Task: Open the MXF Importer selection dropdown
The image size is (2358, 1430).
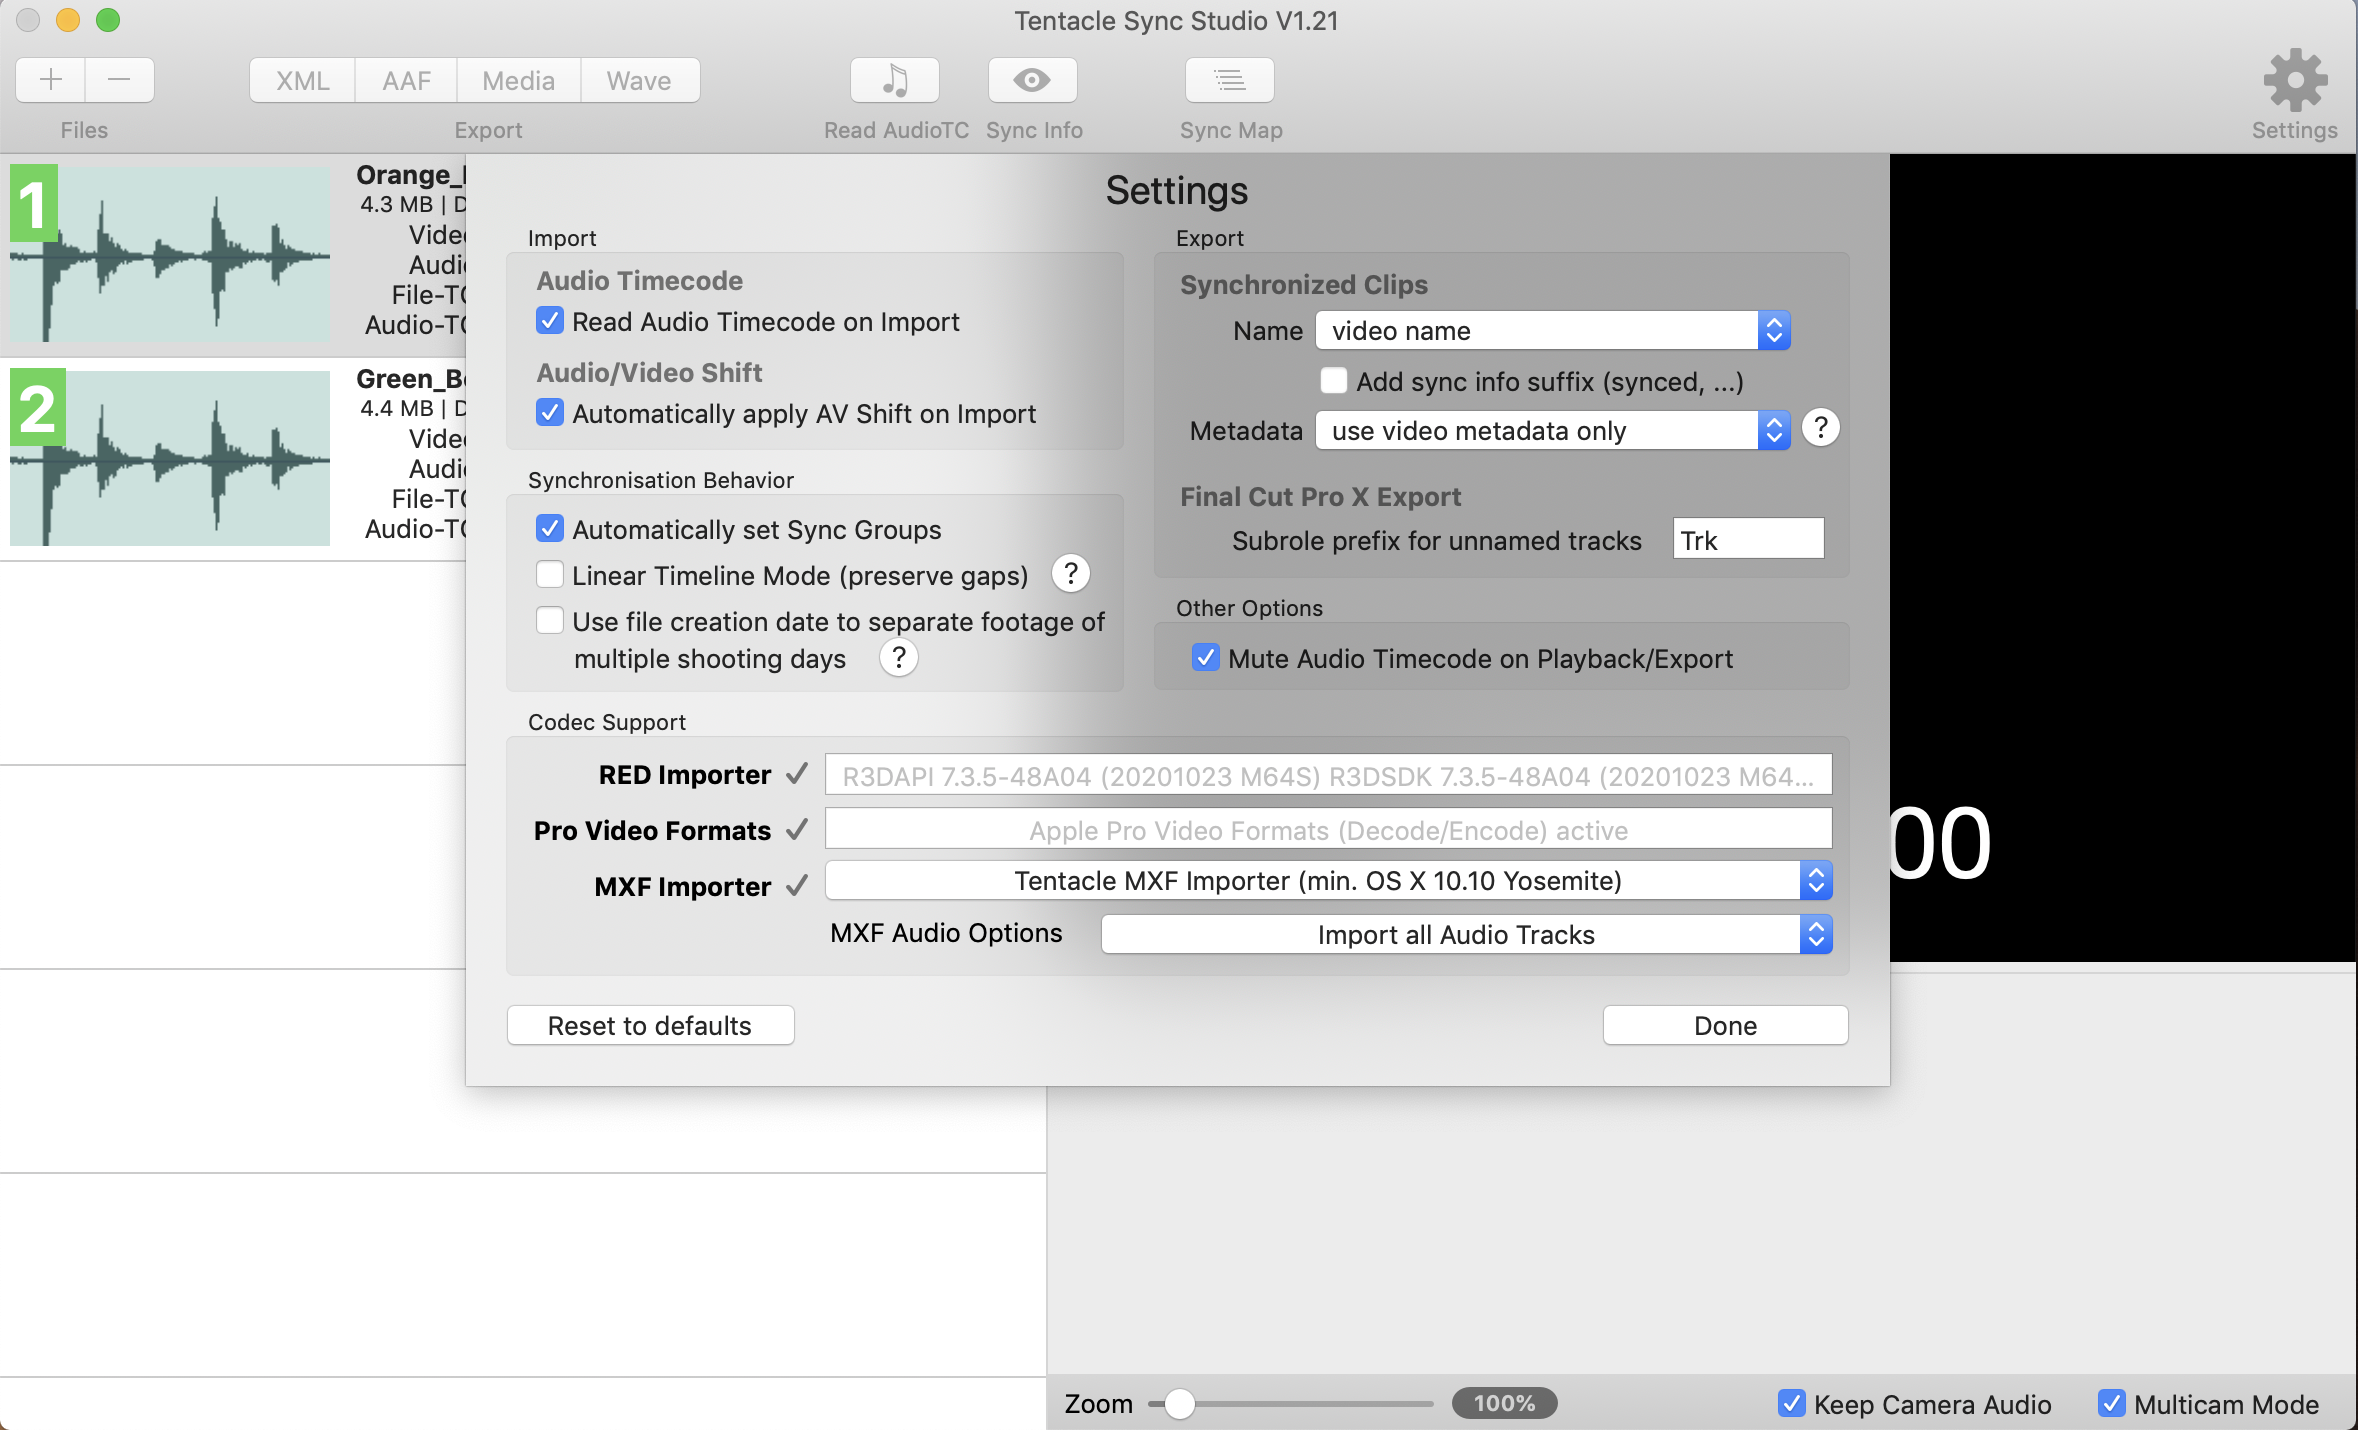Action: [1328, 881]
